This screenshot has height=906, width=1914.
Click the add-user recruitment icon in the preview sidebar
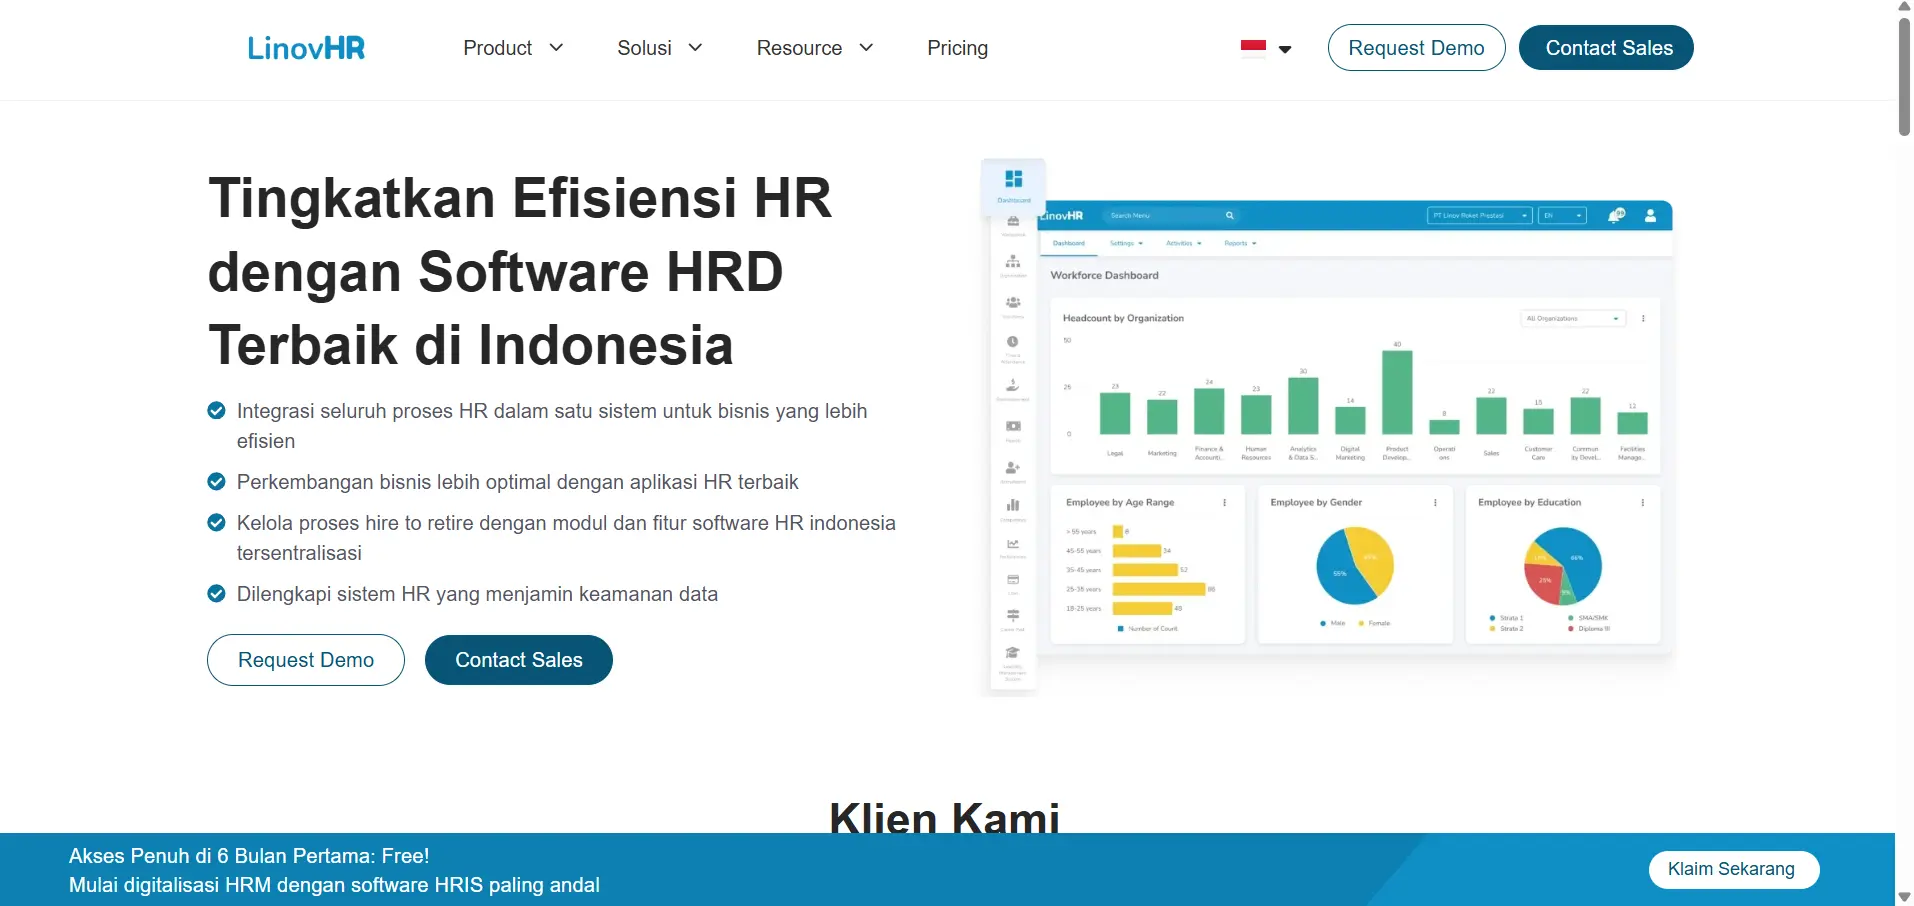tap(1013, 467)
